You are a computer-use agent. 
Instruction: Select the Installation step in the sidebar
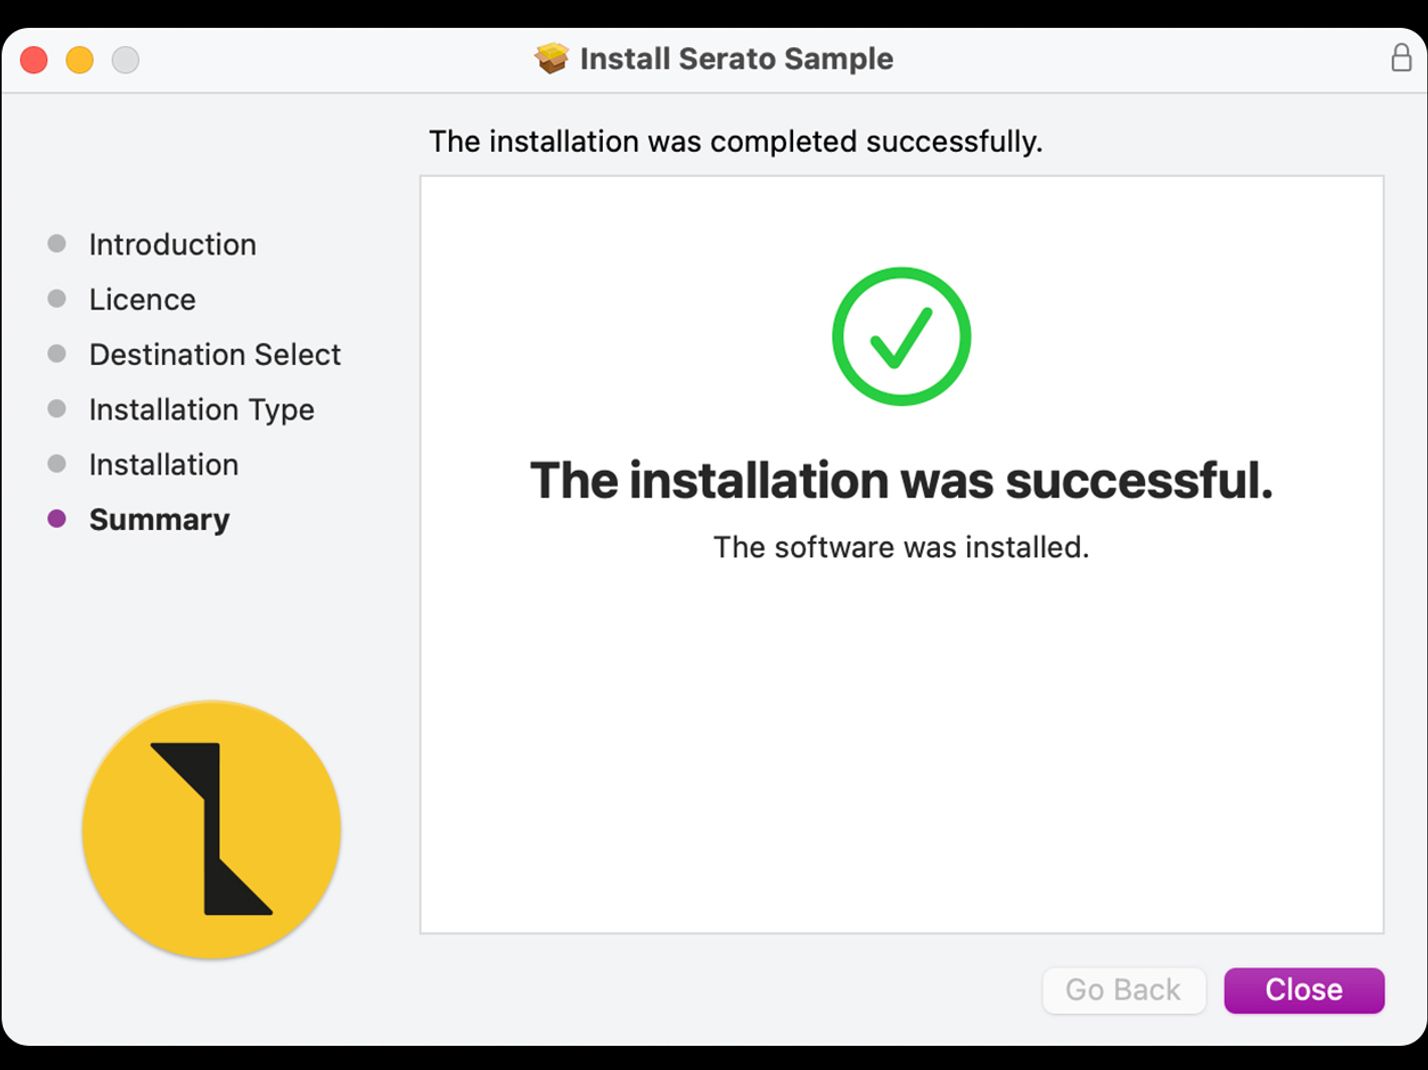(x=163, y=464)
